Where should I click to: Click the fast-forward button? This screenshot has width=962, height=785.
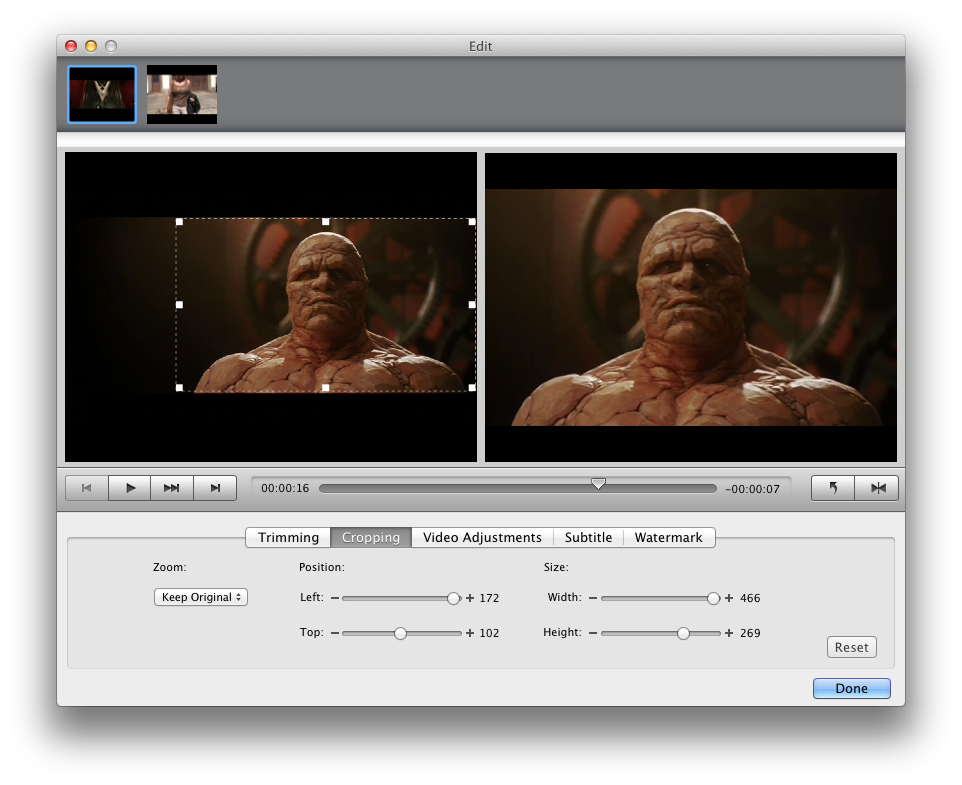172,488
